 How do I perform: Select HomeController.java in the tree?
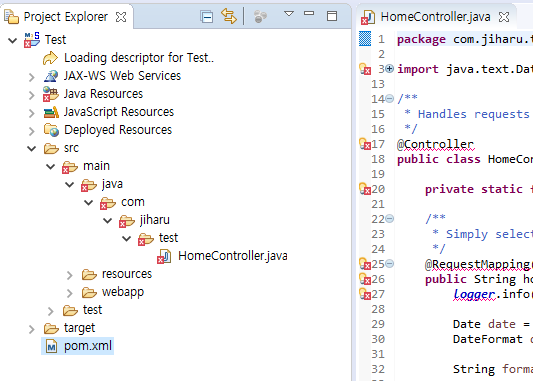233,256
